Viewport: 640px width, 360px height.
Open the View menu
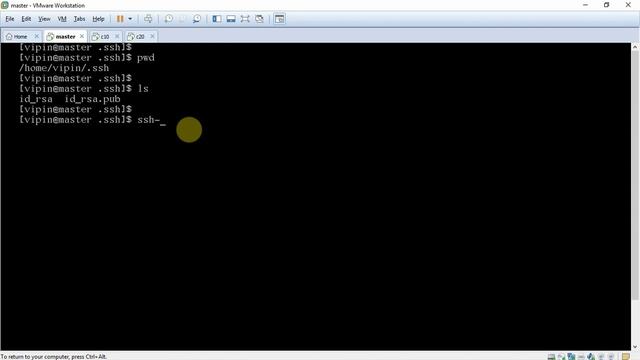coord(44,19)
